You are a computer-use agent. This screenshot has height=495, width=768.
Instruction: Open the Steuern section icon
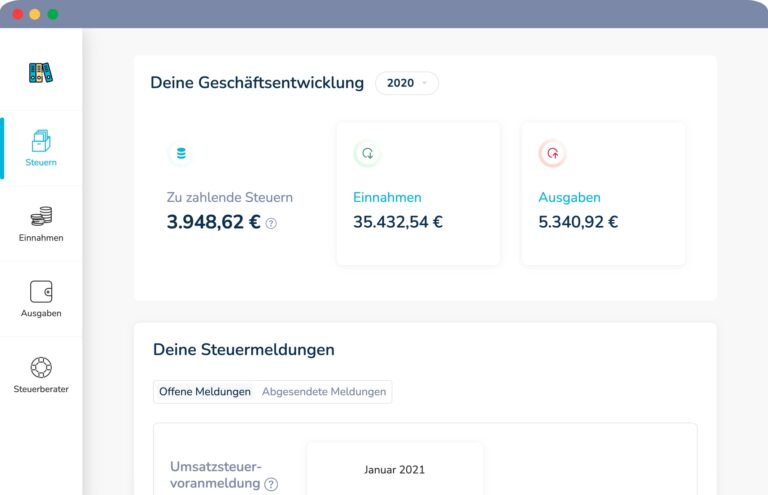click(41, 141)
